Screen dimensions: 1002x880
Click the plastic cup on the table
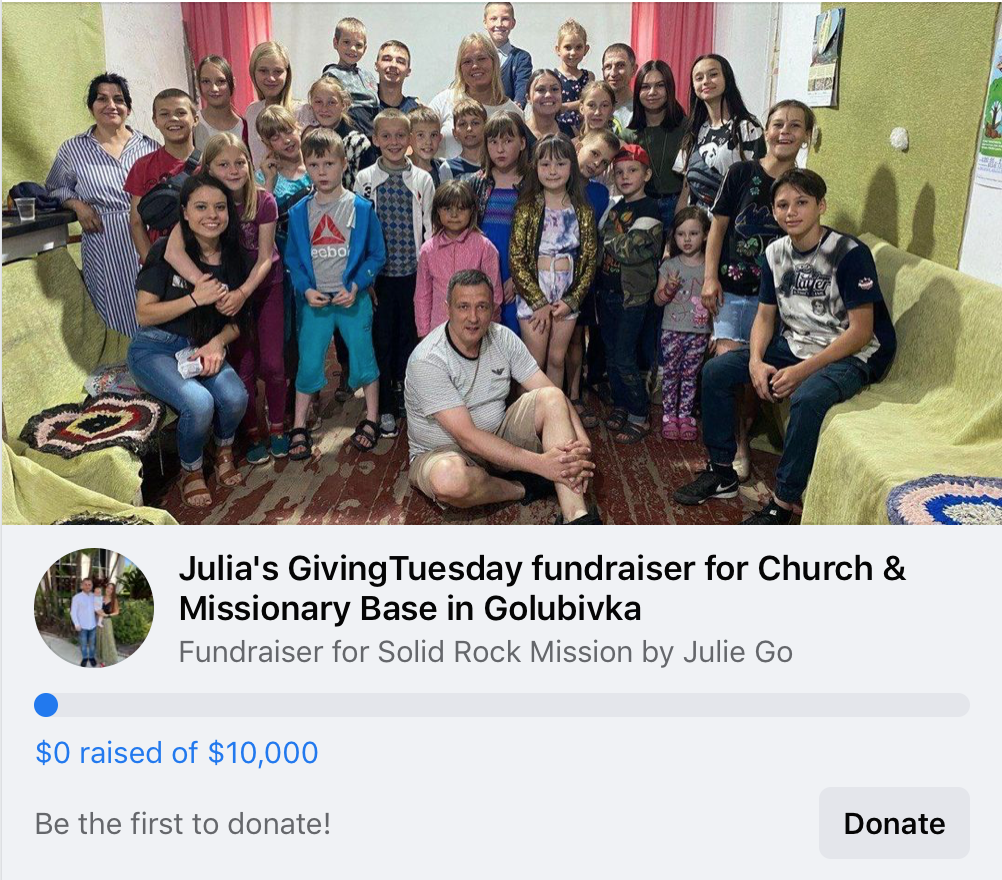click(x=25, y=208)
